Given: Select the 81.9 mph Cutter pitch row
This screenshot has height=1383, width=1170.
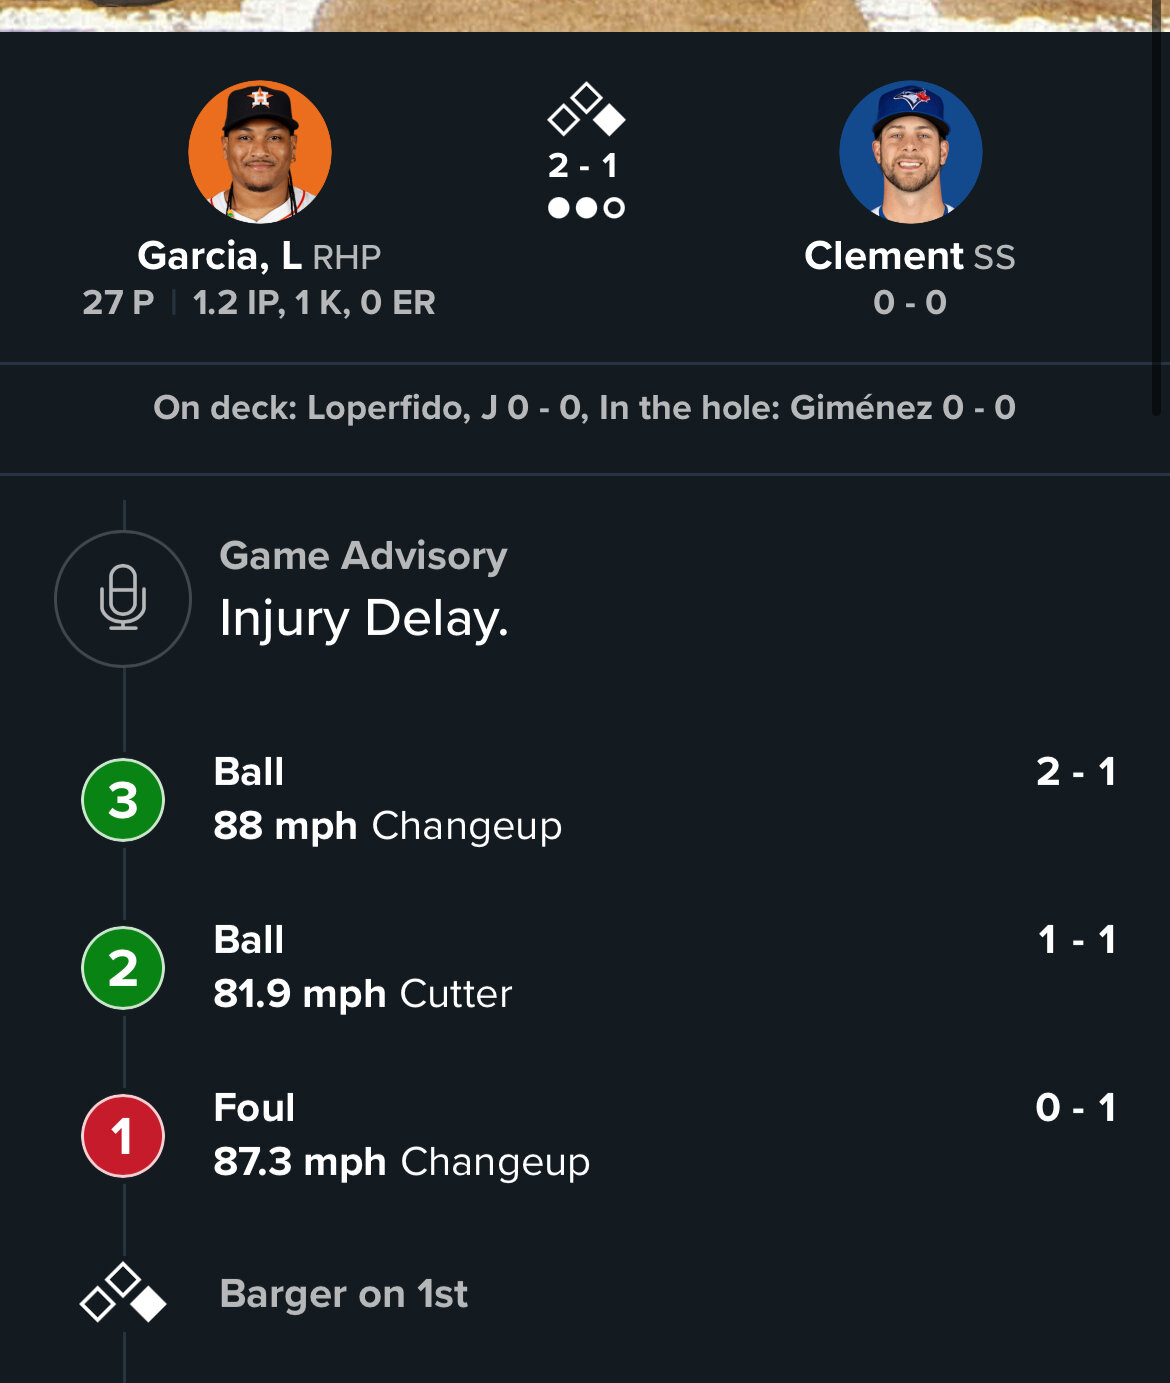Looking at the screenshot, I should 585,968.
